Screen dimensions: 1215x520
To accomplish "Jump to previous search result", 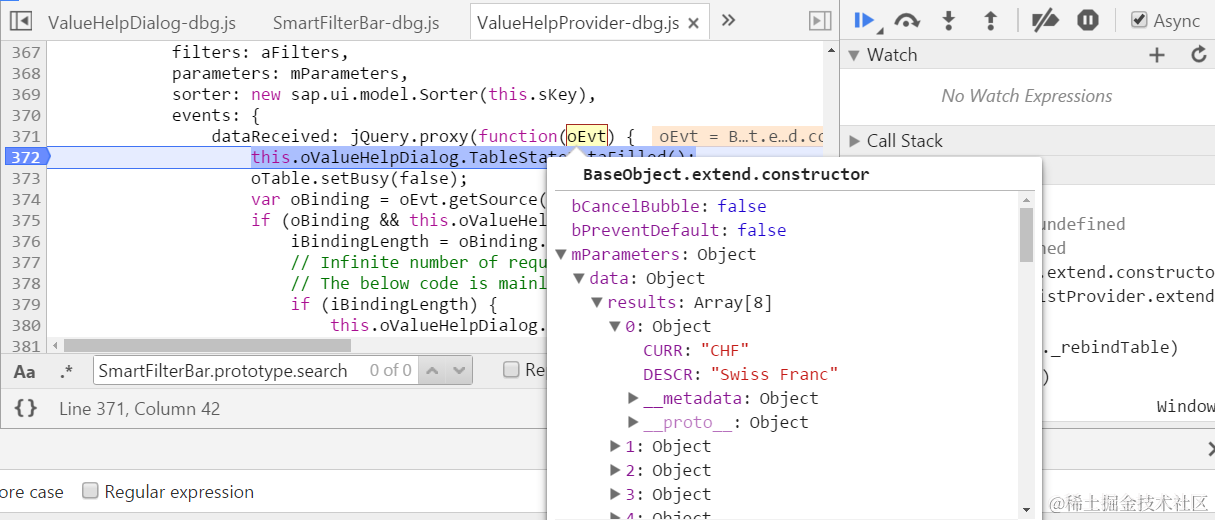I will tap(431, 370).
